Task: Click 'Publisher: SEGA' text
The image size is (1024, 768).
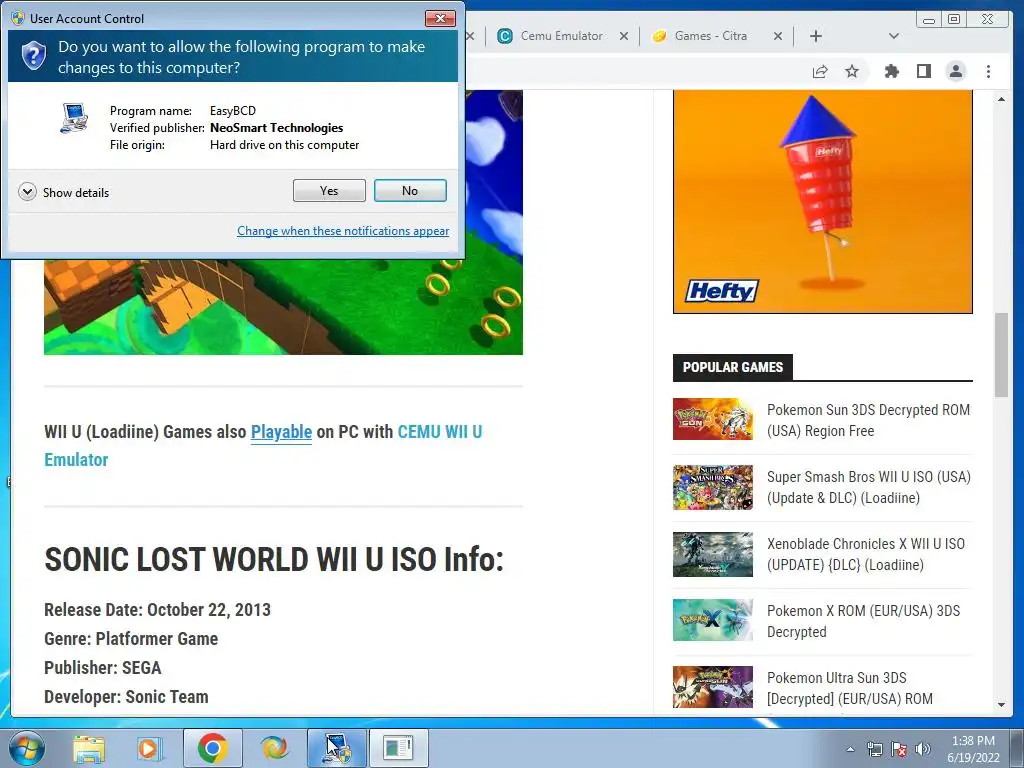Action: click(103, 667)
